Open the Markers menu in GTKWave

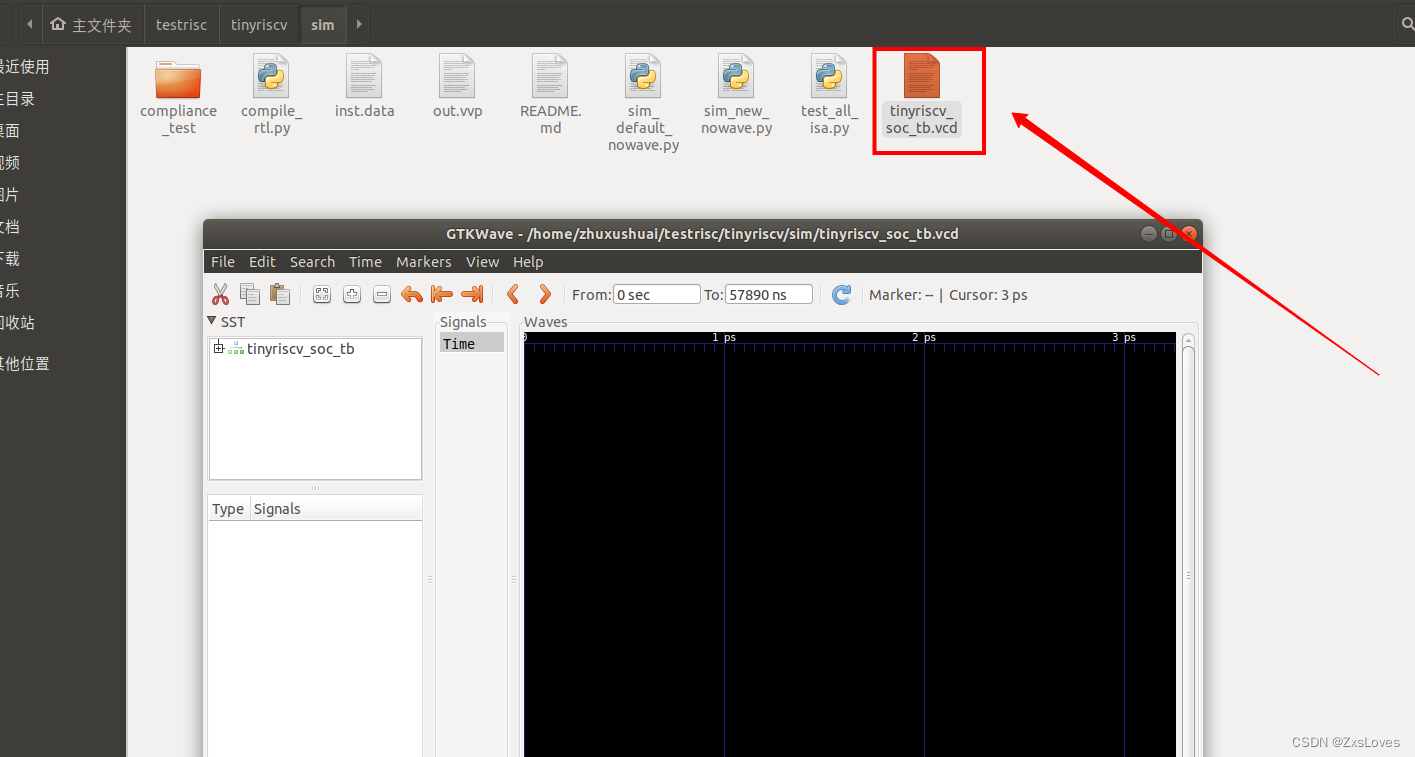(x=423, y=262)
